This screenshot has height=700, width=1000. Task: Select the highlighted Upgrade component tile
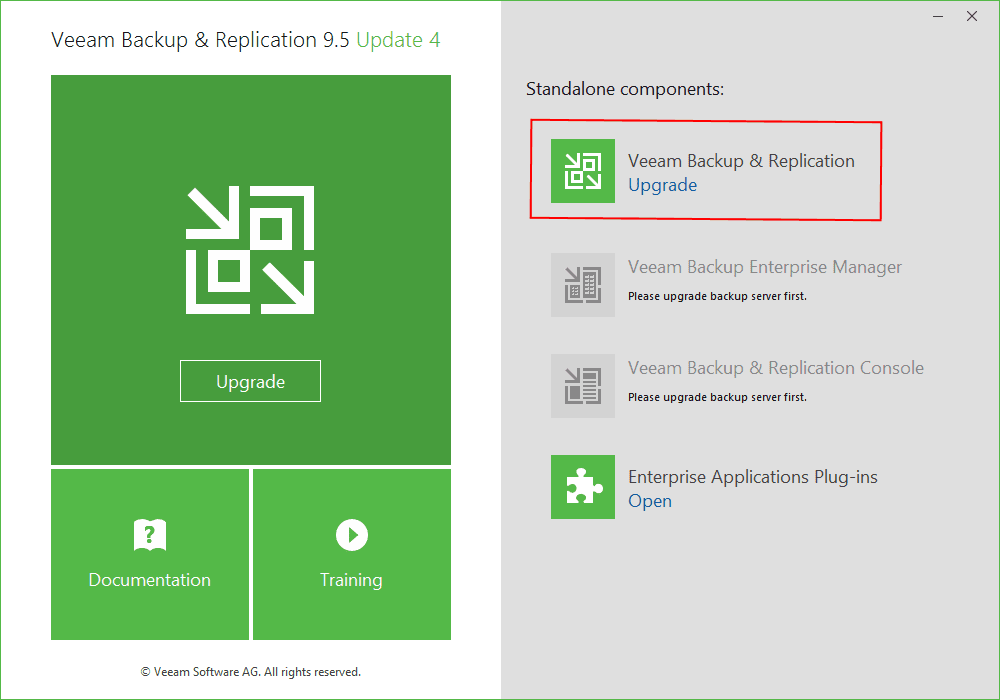(x=706, y=171)
